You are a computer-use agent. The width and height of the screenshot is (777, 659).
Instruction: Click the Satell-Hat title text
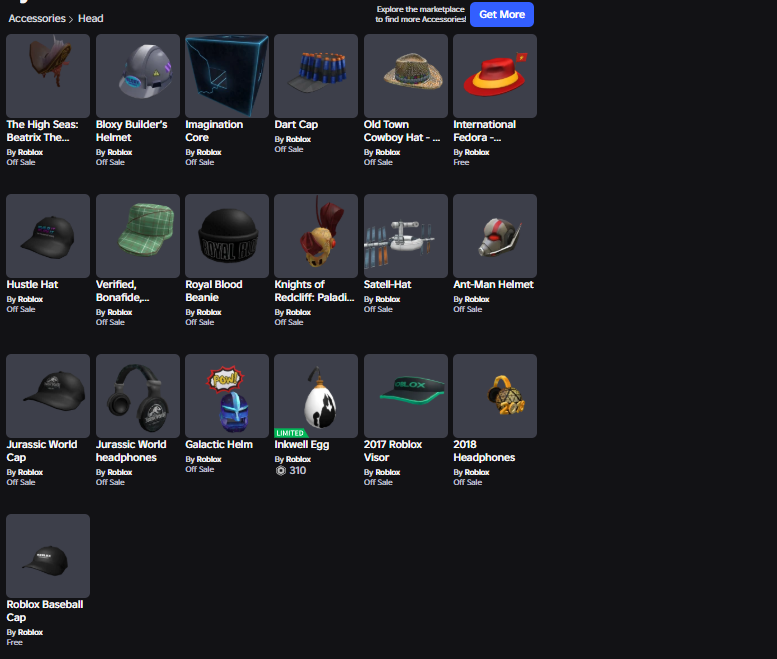click(x=388, y=284)
